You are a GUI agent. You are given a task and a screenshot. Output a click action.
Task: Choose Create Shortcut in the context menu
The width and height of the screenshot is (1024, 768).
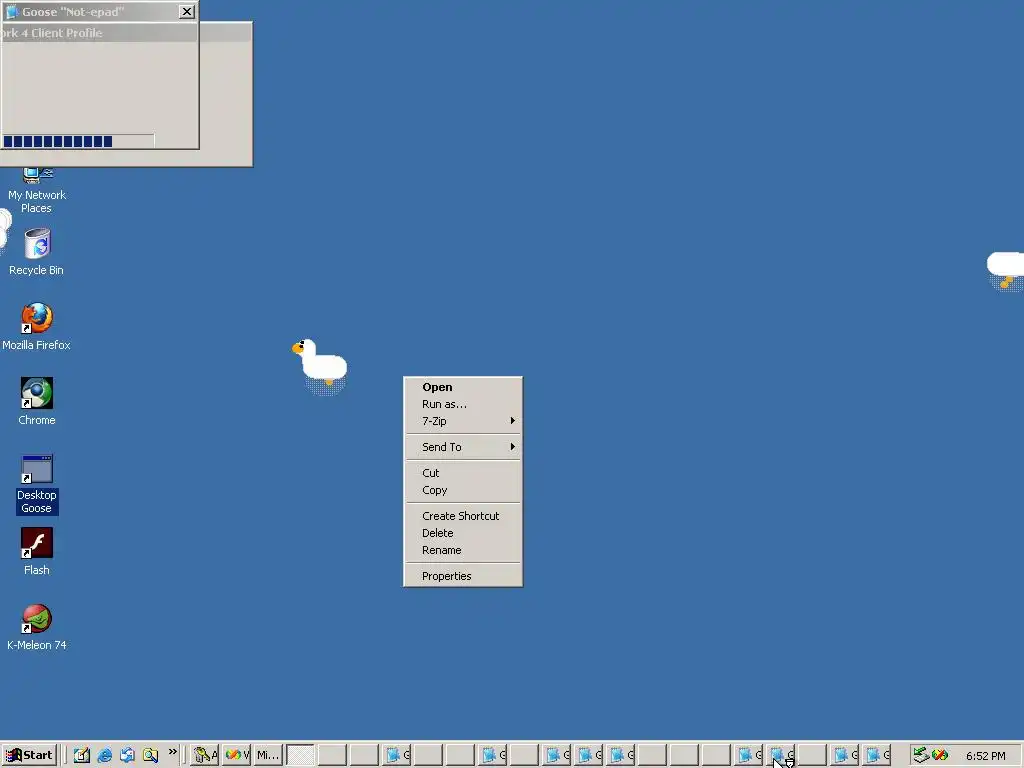463,516
